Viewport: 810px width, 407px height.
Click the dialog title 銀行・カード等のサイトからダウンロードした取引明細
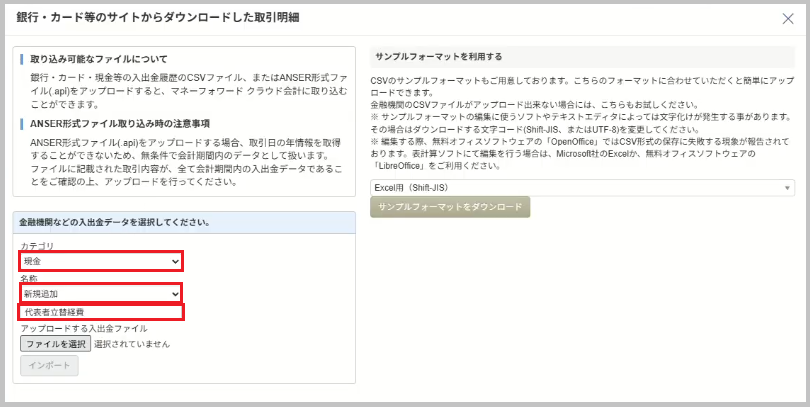point(158,18)
